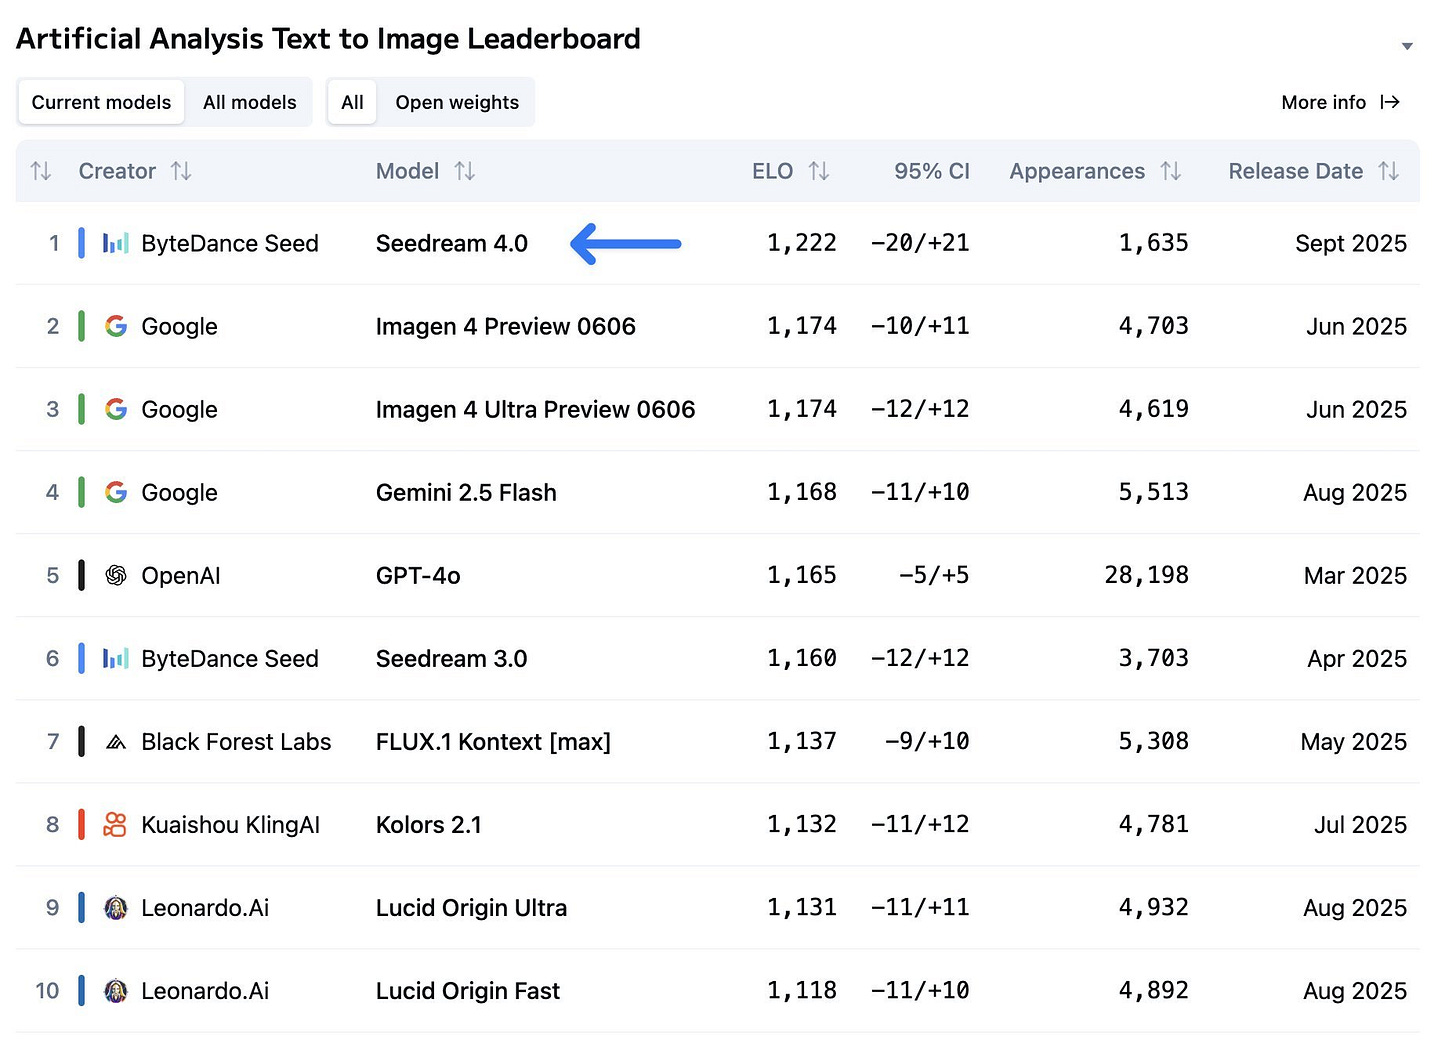
Task: Click the blue color bar in Seedream 4.0 row
Action: coord(81,243)
